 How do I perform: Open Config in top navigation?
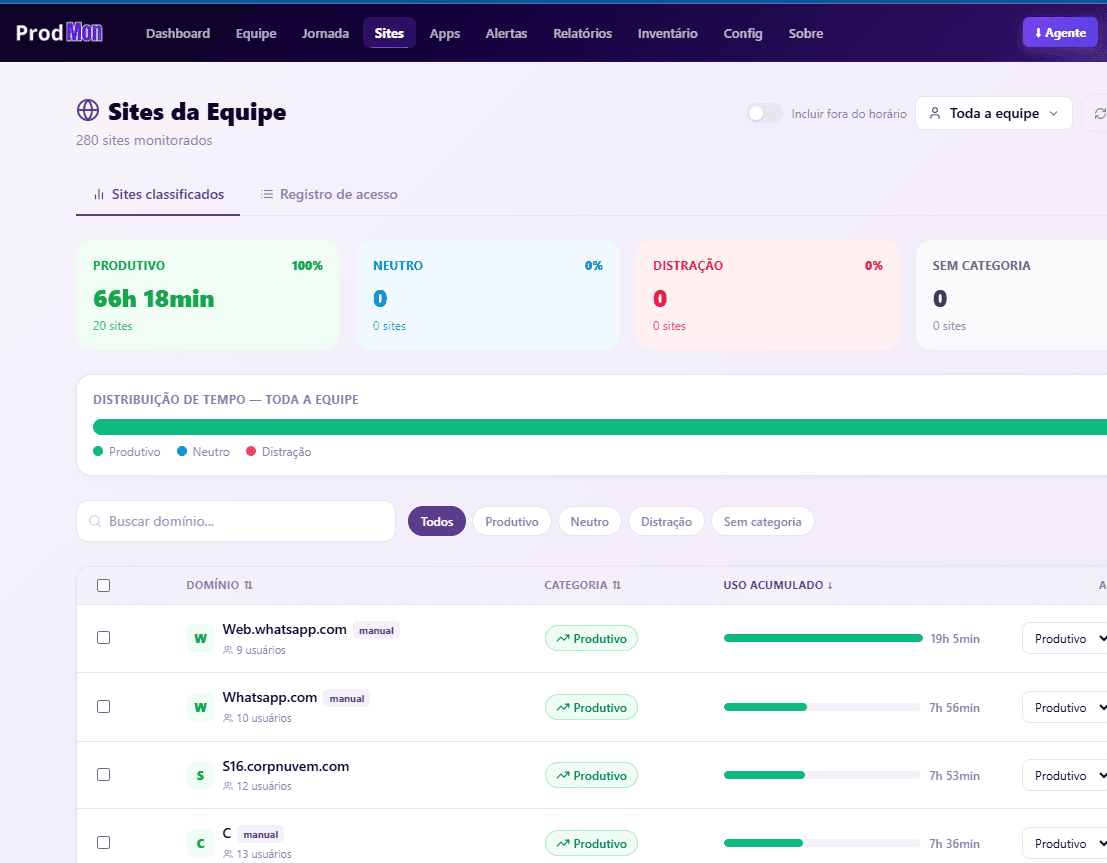click(743, 33)
